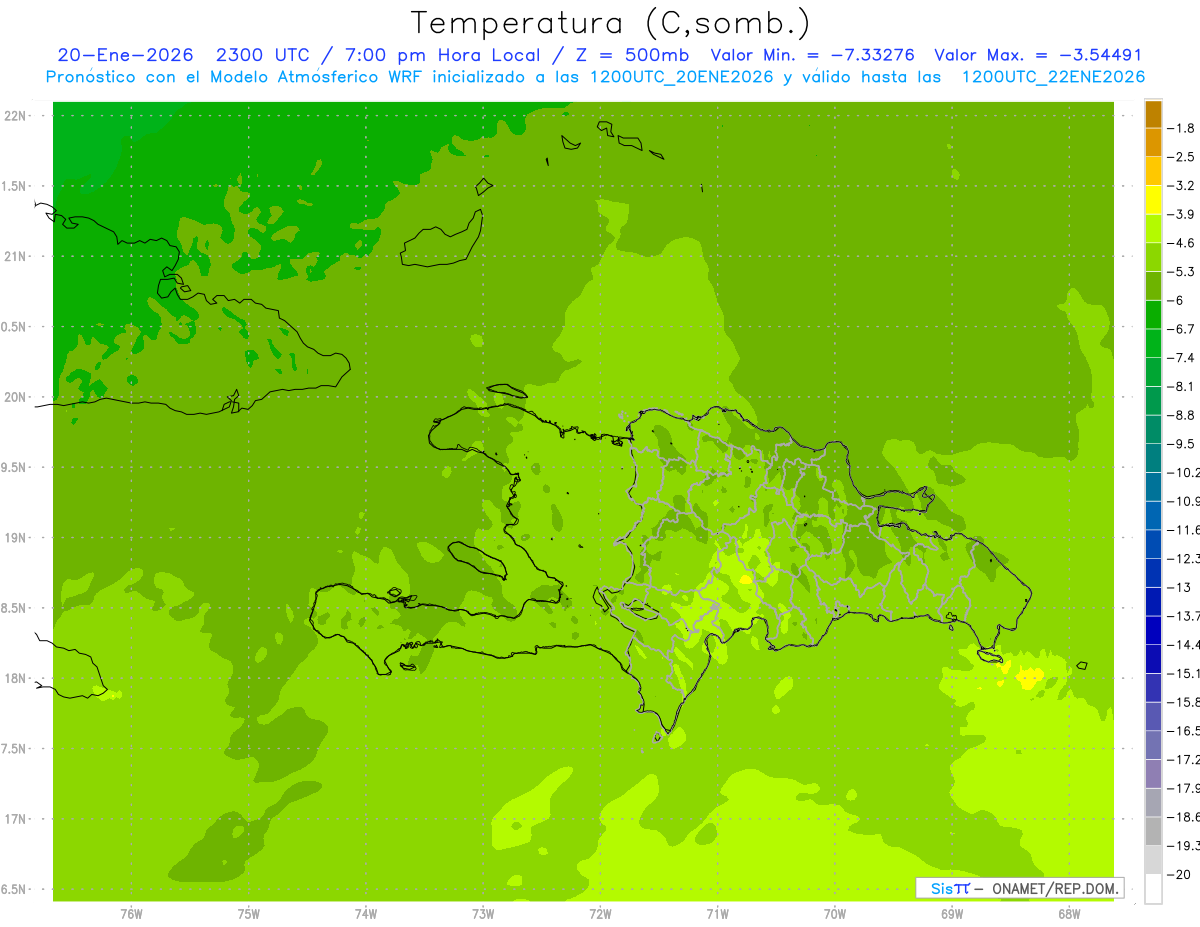The width and height of the screenshot is (1200, 927).
Task: Click the "73W" longitude label
Action: pyautogui.click(x=483, y=914)
